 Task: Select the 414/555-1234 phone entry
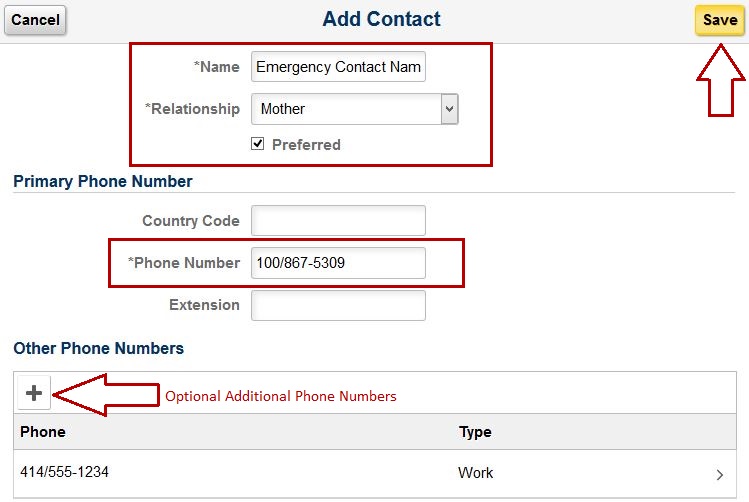point(64,472)
